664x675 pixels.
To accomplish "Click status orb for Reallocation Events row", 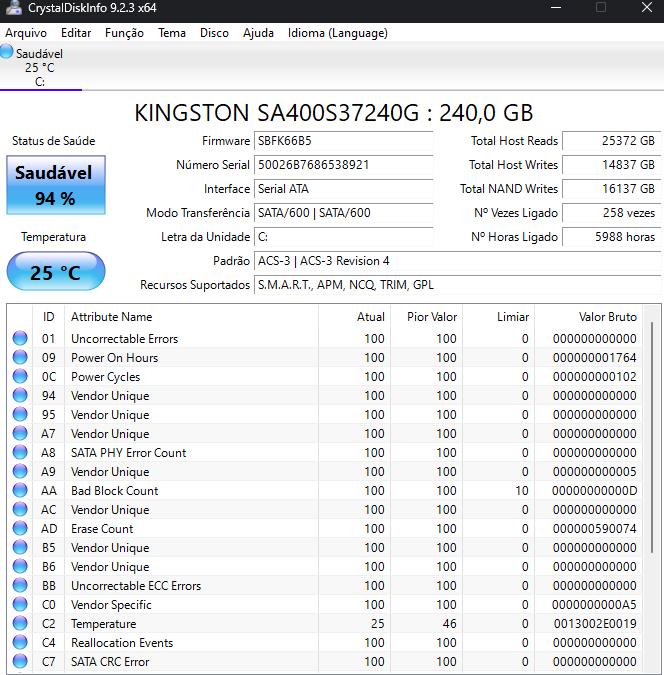I will pyautogui.click(x=20, y=642).
